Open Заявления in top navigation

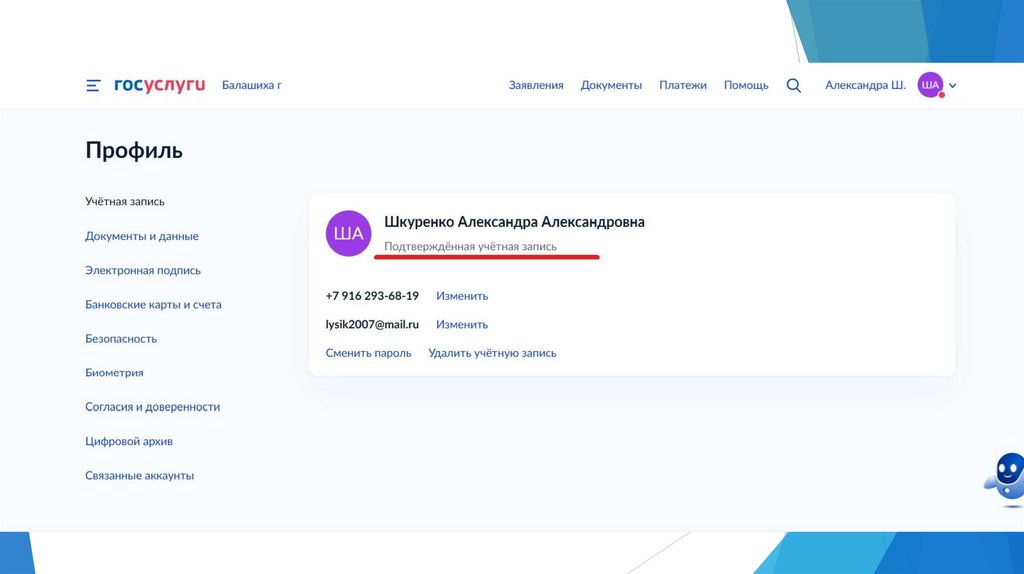coord(536,86)
